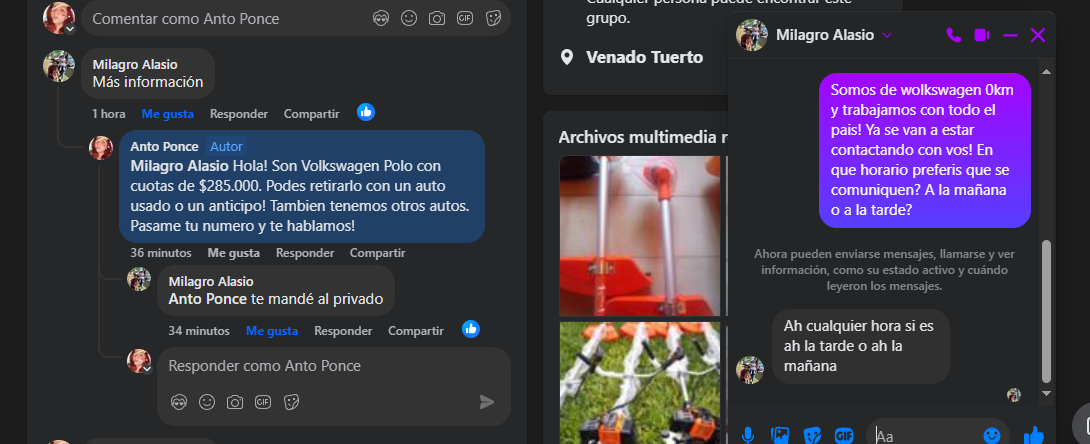Expand identity switcher on reply box avatar
Image resolution: width=1090 pixels, height=444 pixels.
coord(148,369)
